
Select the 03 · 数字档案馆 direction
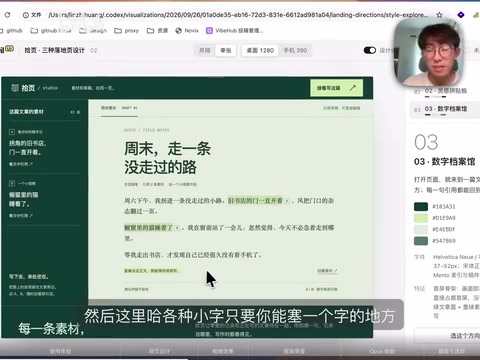pyautogui.click(x=445, y=109)
